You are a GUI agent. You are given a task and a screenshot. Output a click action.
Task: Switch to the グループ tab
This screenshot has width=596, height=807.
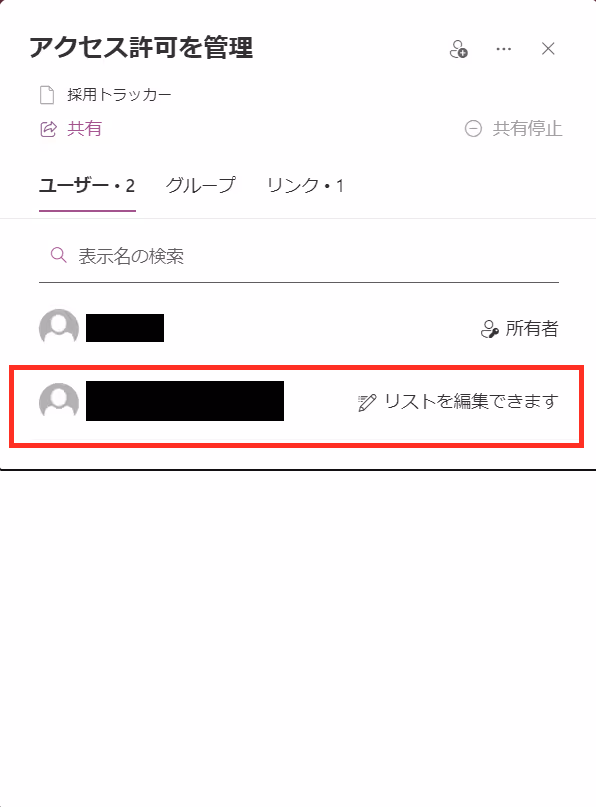(201, 185)
